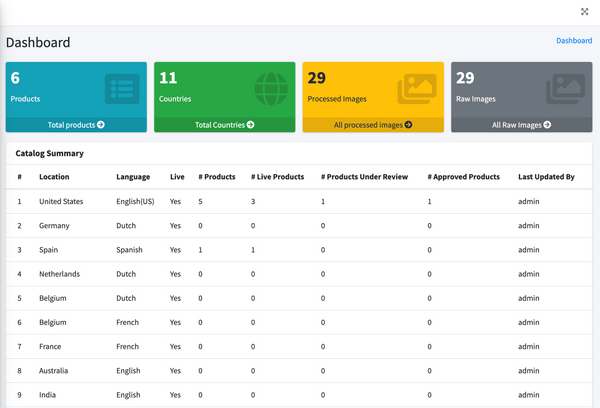Click the Processed Images picture icon
Screen dimensions: 600x408
coord(418,90)
